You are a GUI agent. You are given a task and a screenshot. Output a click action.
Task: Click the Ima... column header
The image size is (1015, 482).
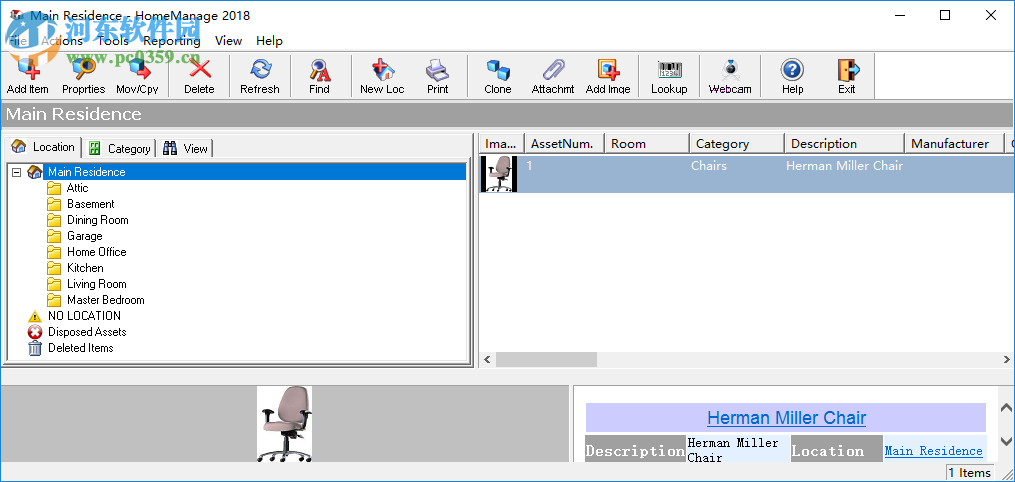tap(501, 144)
